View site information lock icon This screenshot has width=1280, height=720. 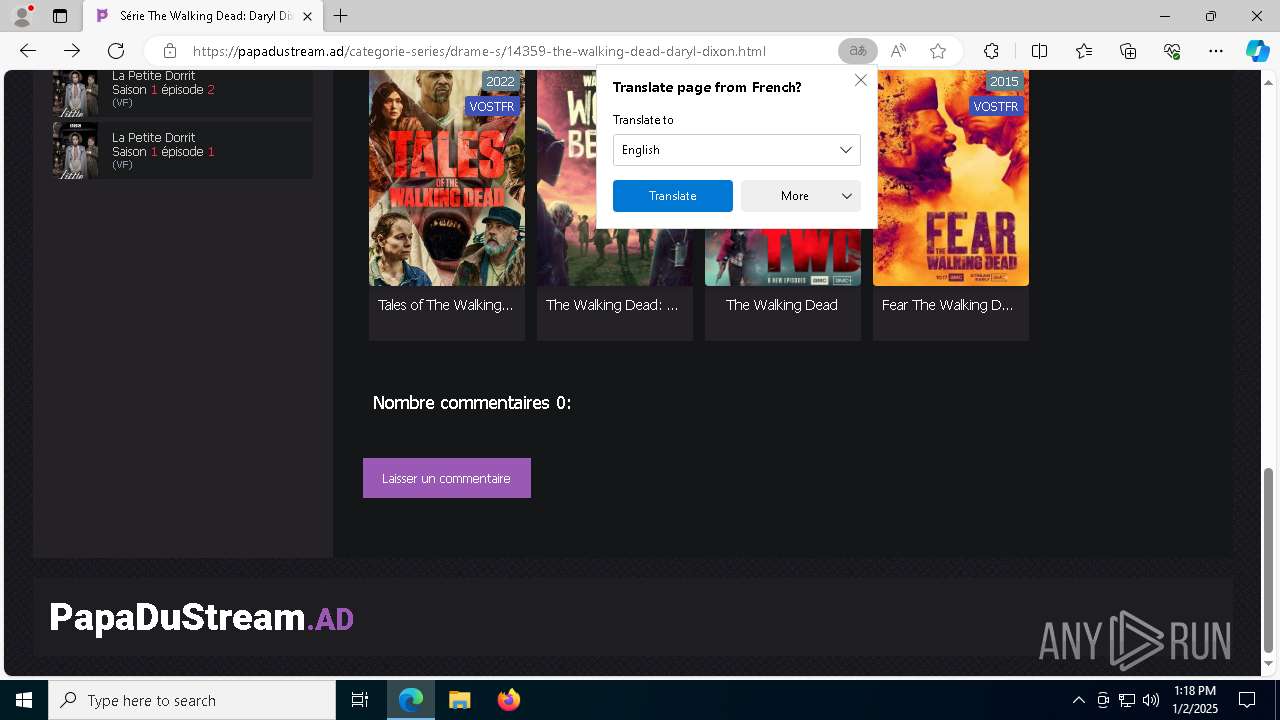(x=170, y=51)
